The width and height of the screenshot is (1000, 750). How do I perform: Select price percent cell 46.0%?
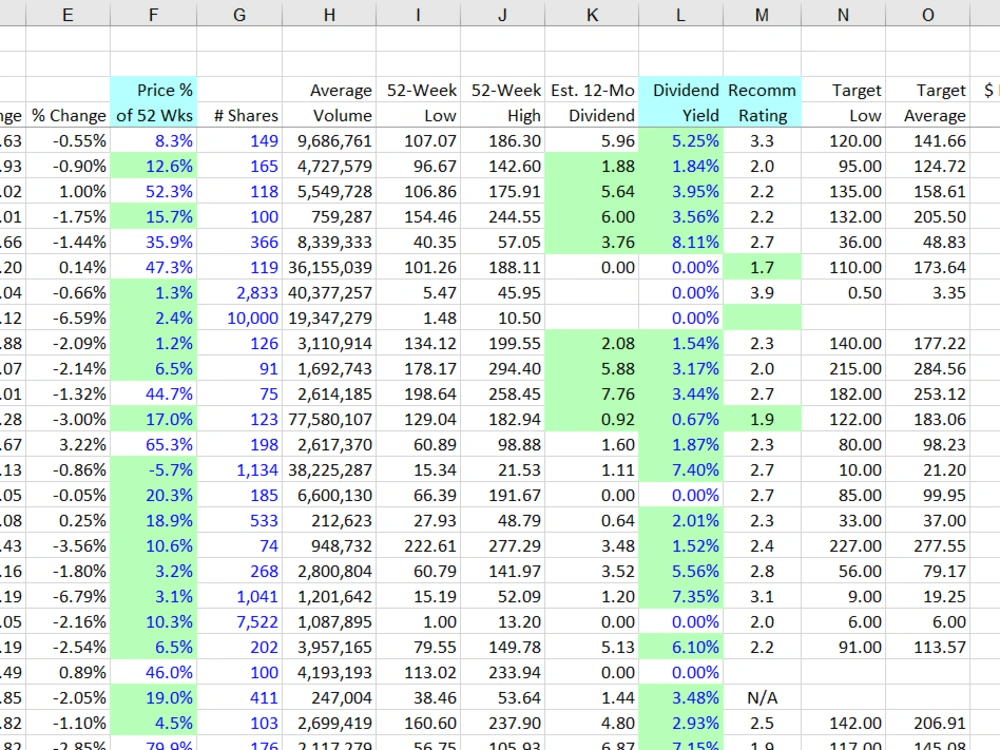click(154, 672)
